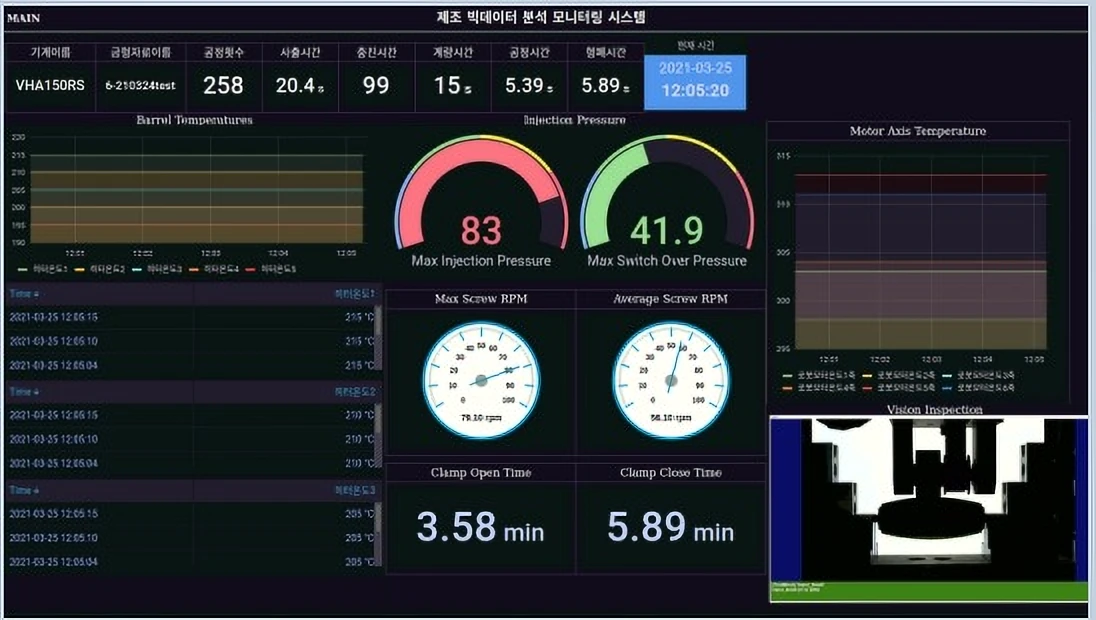Select the 12:05:04 row in 히터온도1 table
This screenshot has width=1096, height=620.
click(191, 365)
